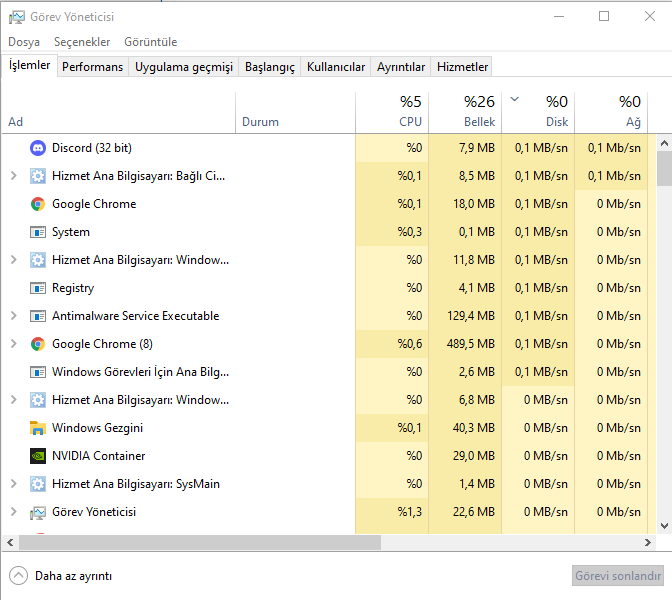This screenshot has width=672, height=600.
Task: Click the Discord (32 bit) process icon
Action: (38, 148)
